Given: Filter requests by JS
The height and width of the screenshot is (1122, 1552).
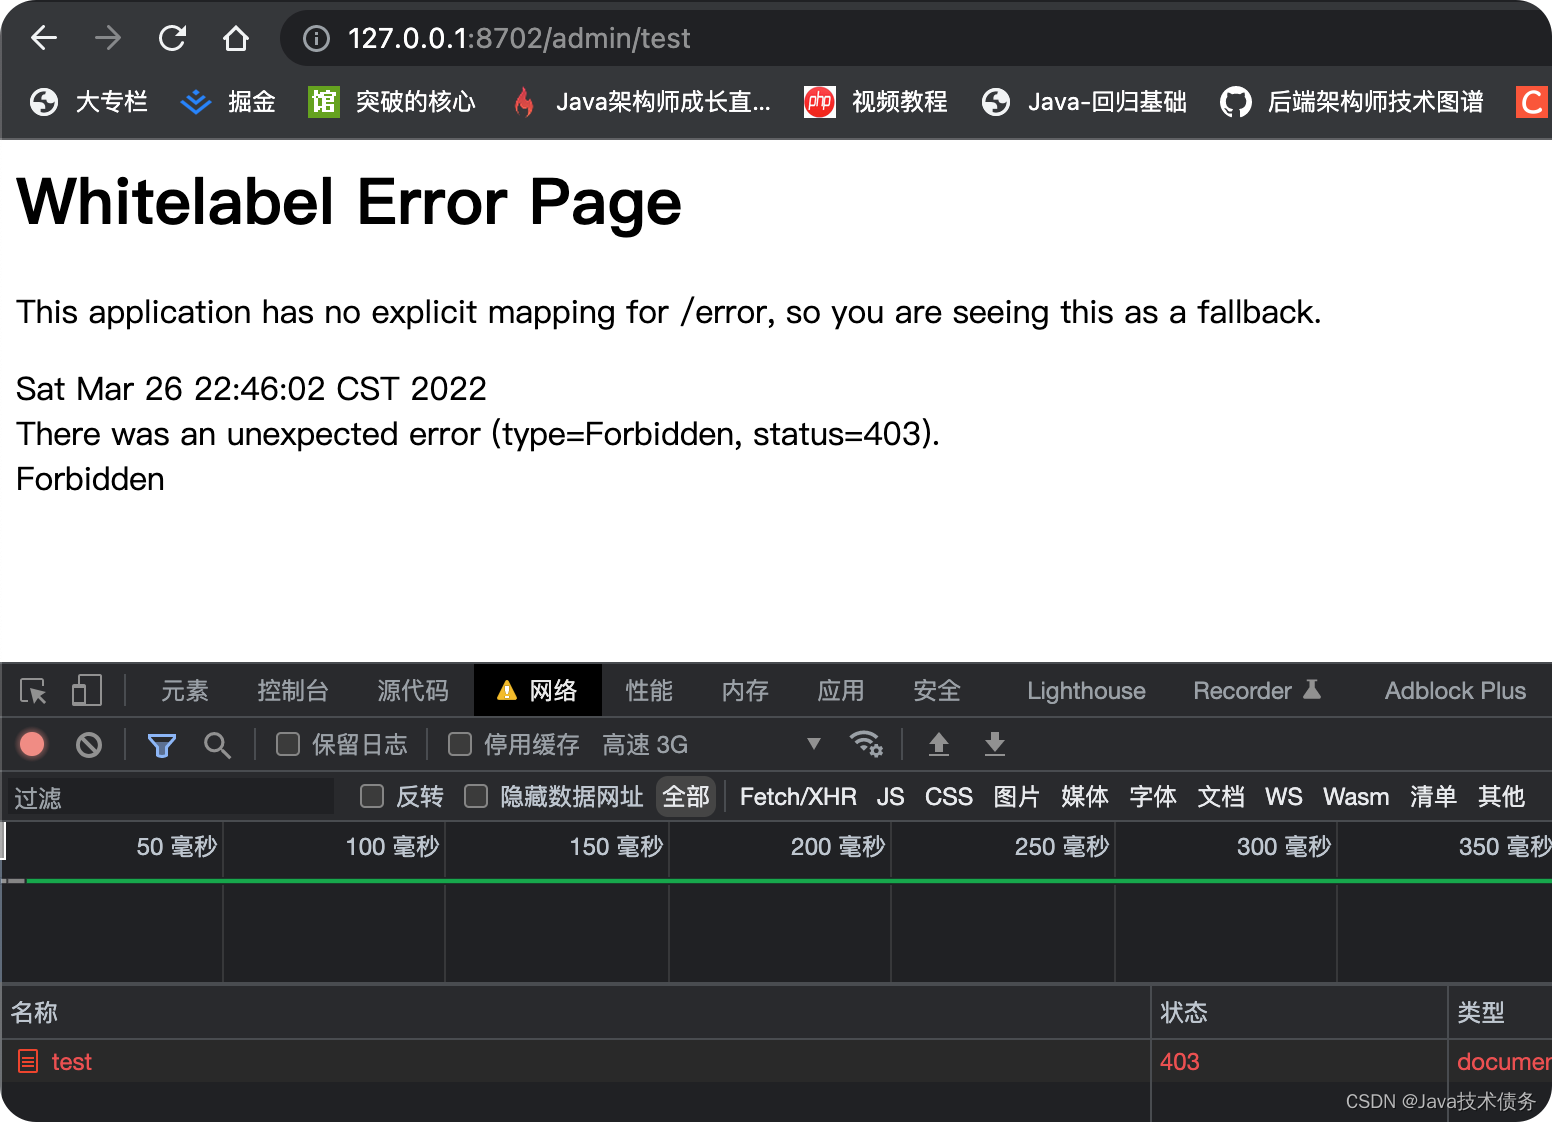Looking at the screenshot, I should [890, 797].
